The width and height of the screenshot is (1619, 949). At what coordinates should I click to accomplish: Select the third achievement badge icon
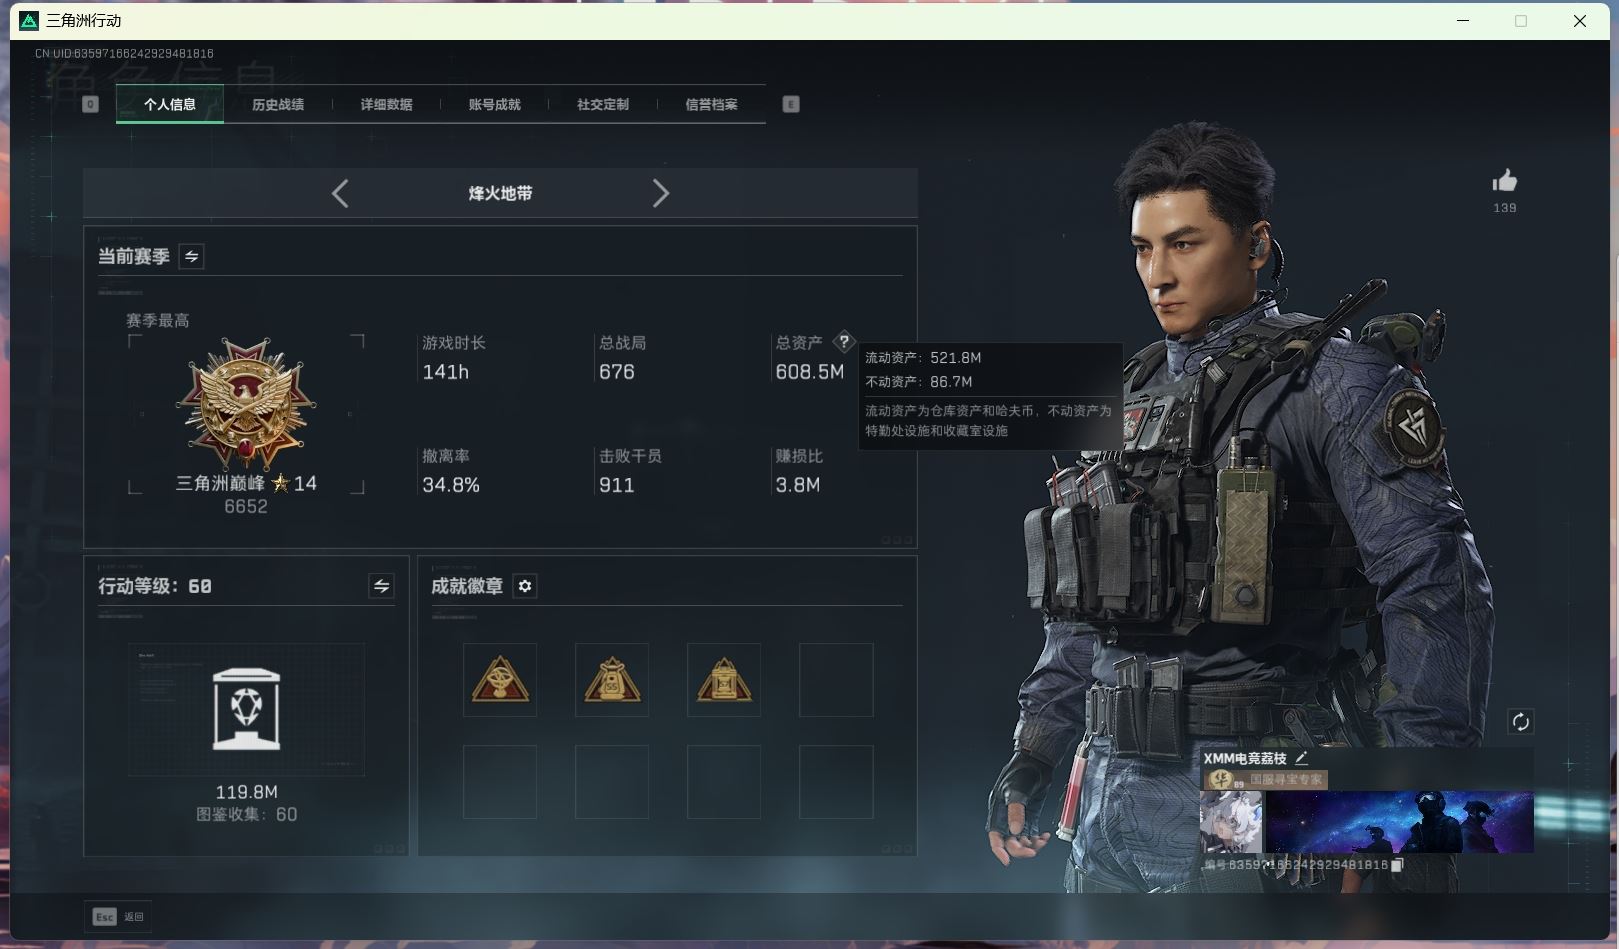pos(724,680)
